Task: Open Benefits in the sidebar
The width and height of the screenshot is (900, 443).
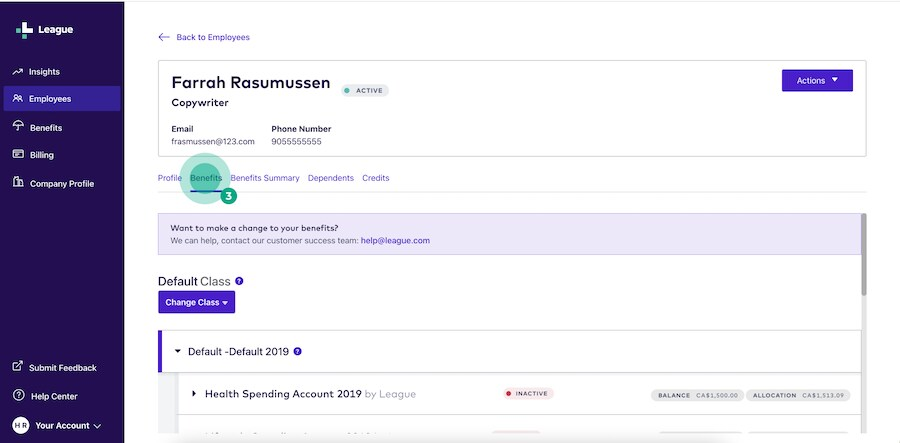Action: click(46, 127)
